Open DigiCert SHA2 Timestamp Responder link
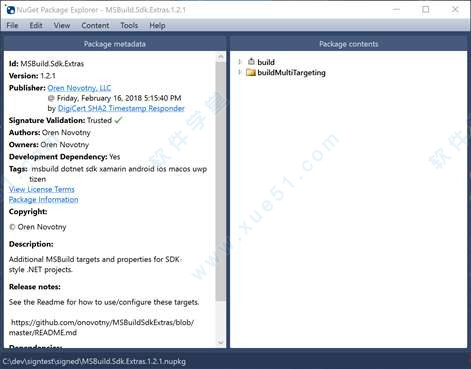Image resolution: width=471 pixels, height=369 pixels. [121, 108]
